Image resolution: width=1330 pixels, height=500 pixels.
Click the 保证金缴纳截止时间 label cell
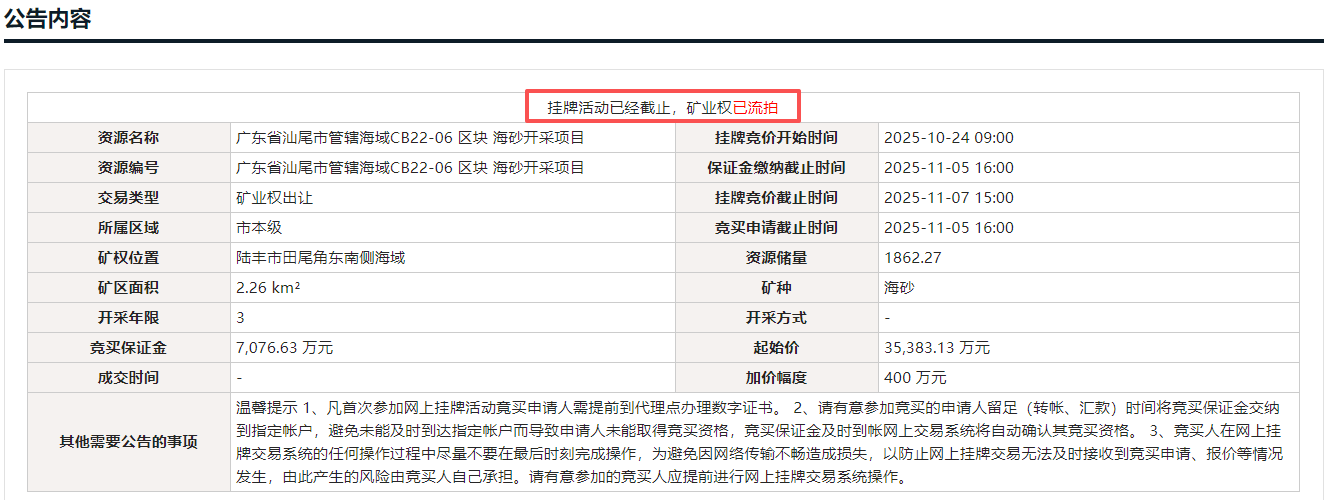pos(776,168)
